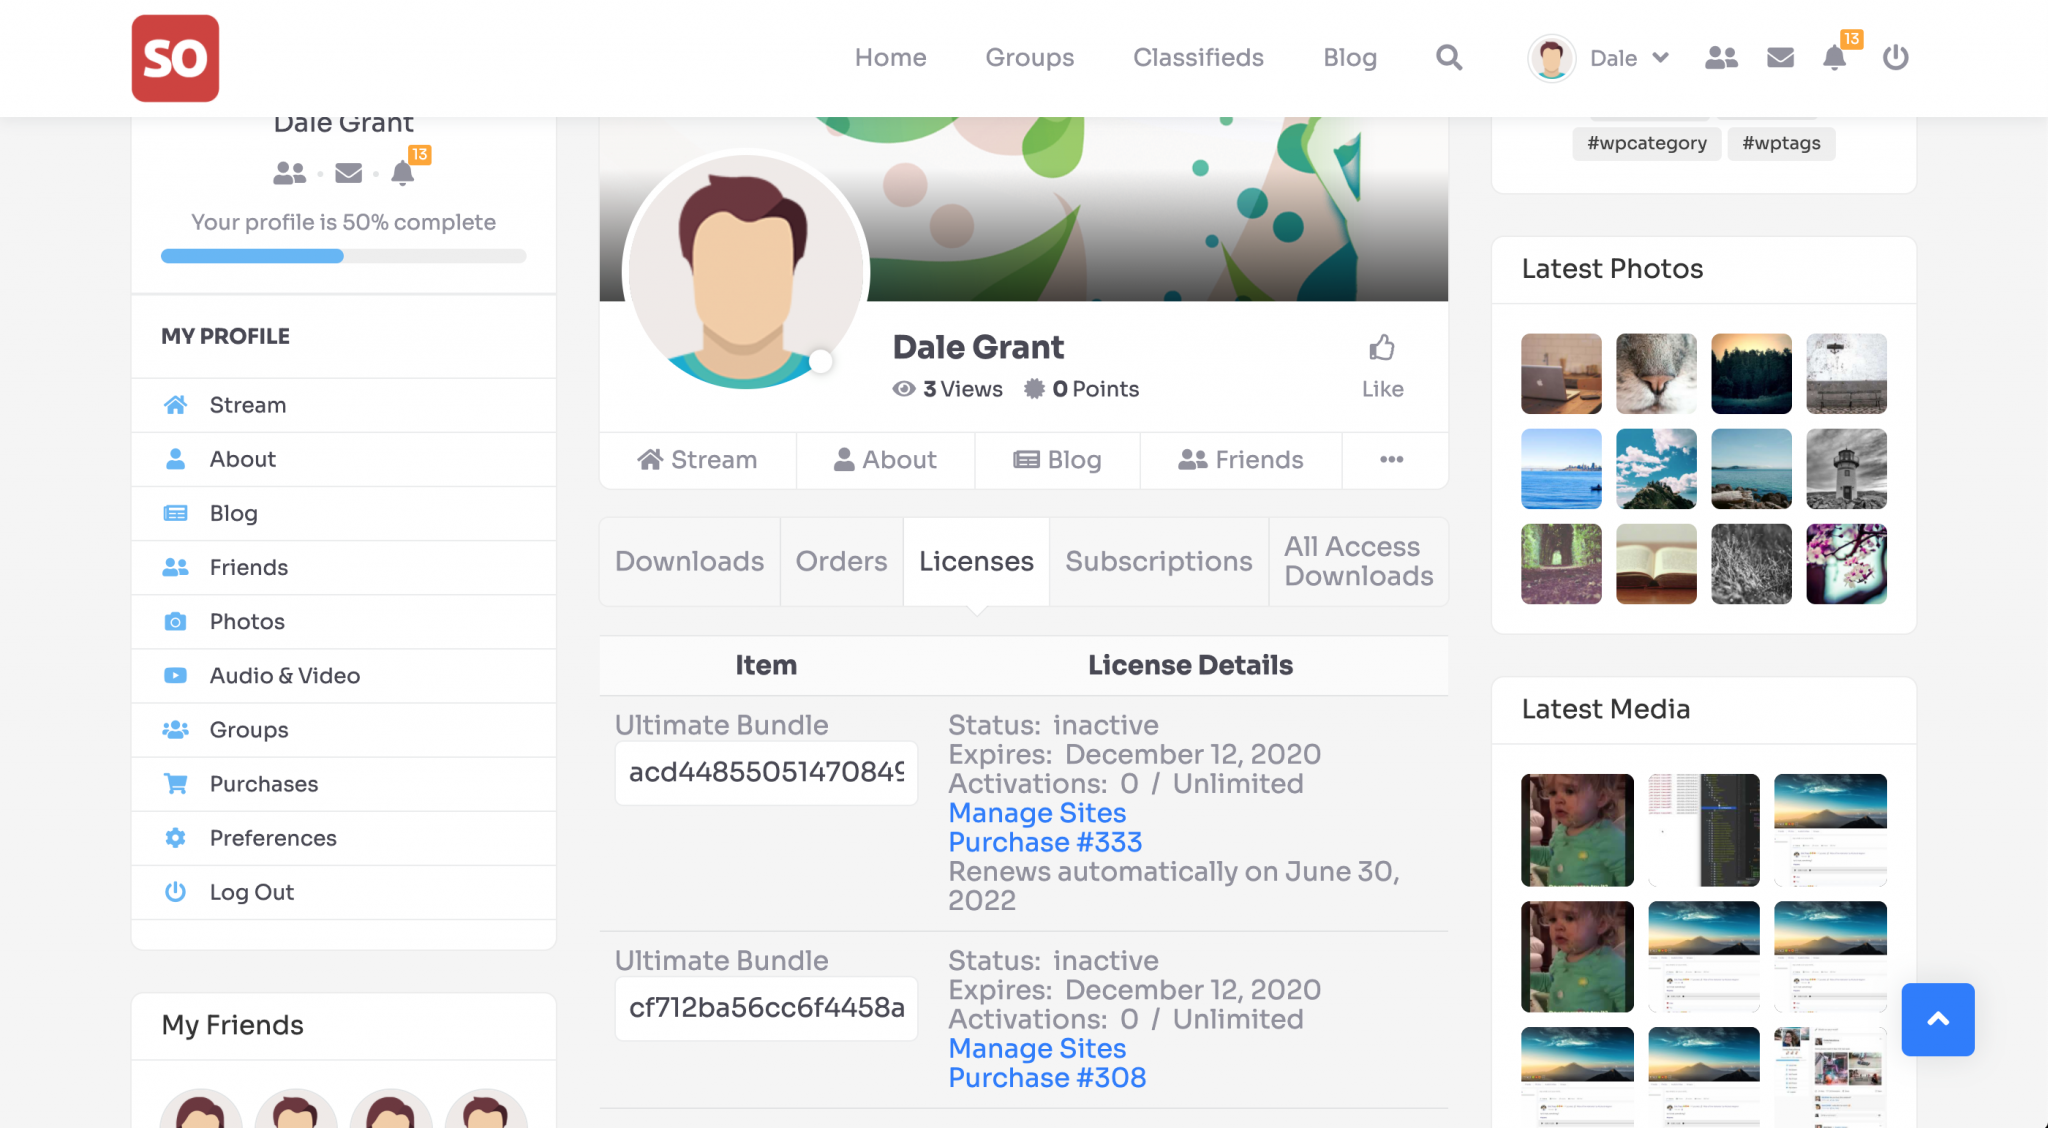Screen dimensions: 2048x1128
Task: Open Purchase #308 from license details
Action: (1047, 1078)
